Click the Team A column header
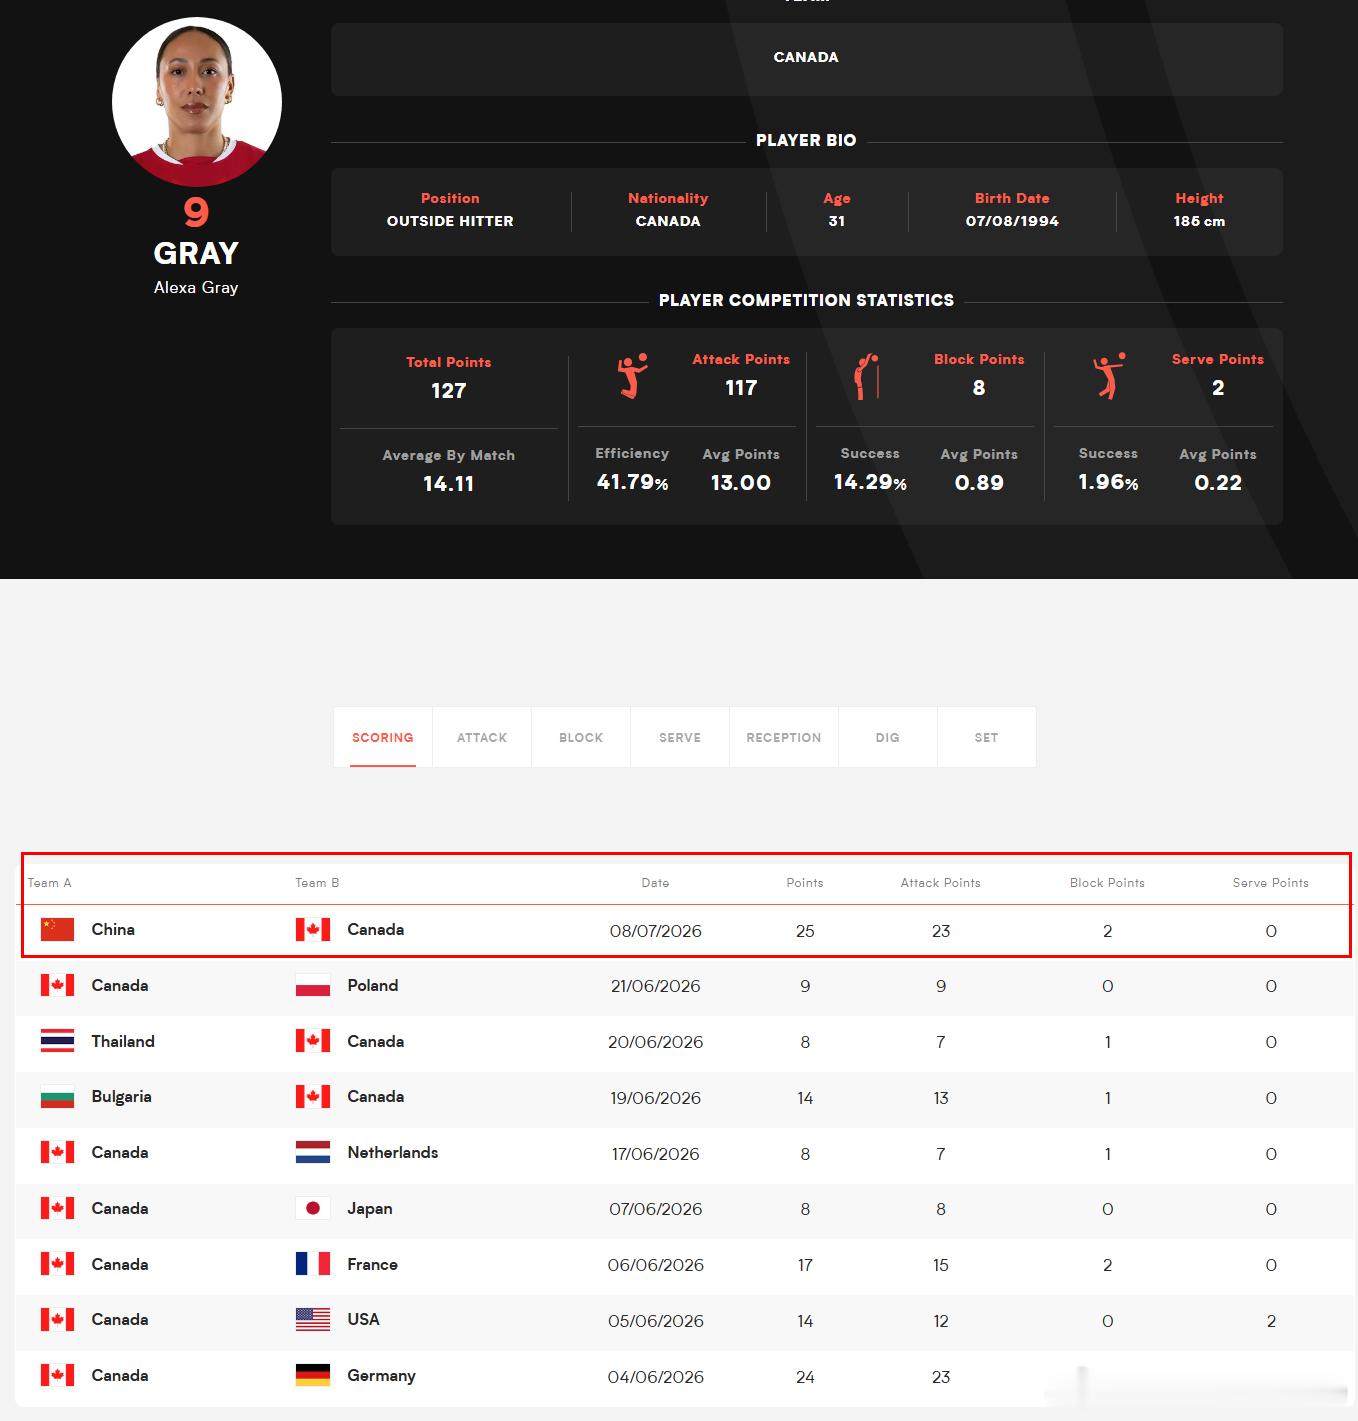This screenshot has width=1358, height=1421. pyautogui.click(x=50, y=883)
